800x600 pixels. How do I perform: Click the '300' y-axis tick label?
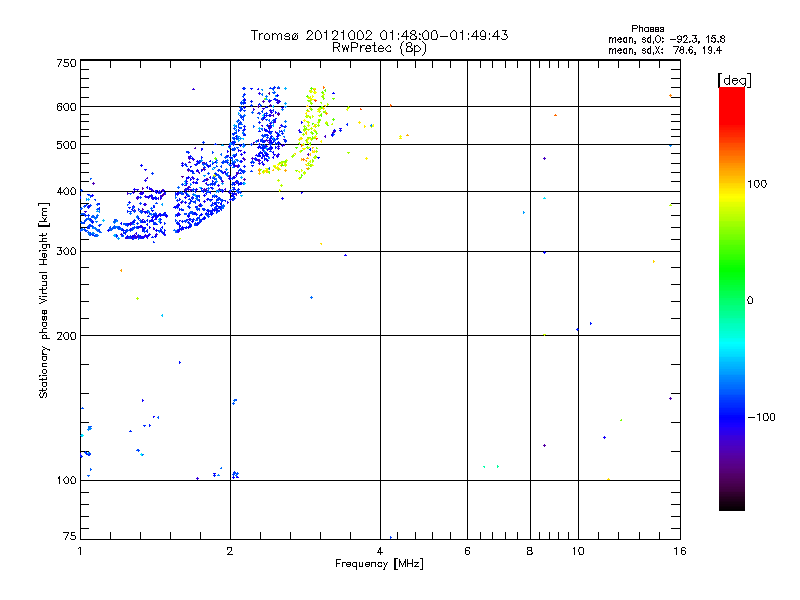pyautogui.click(x=66, y=251)
